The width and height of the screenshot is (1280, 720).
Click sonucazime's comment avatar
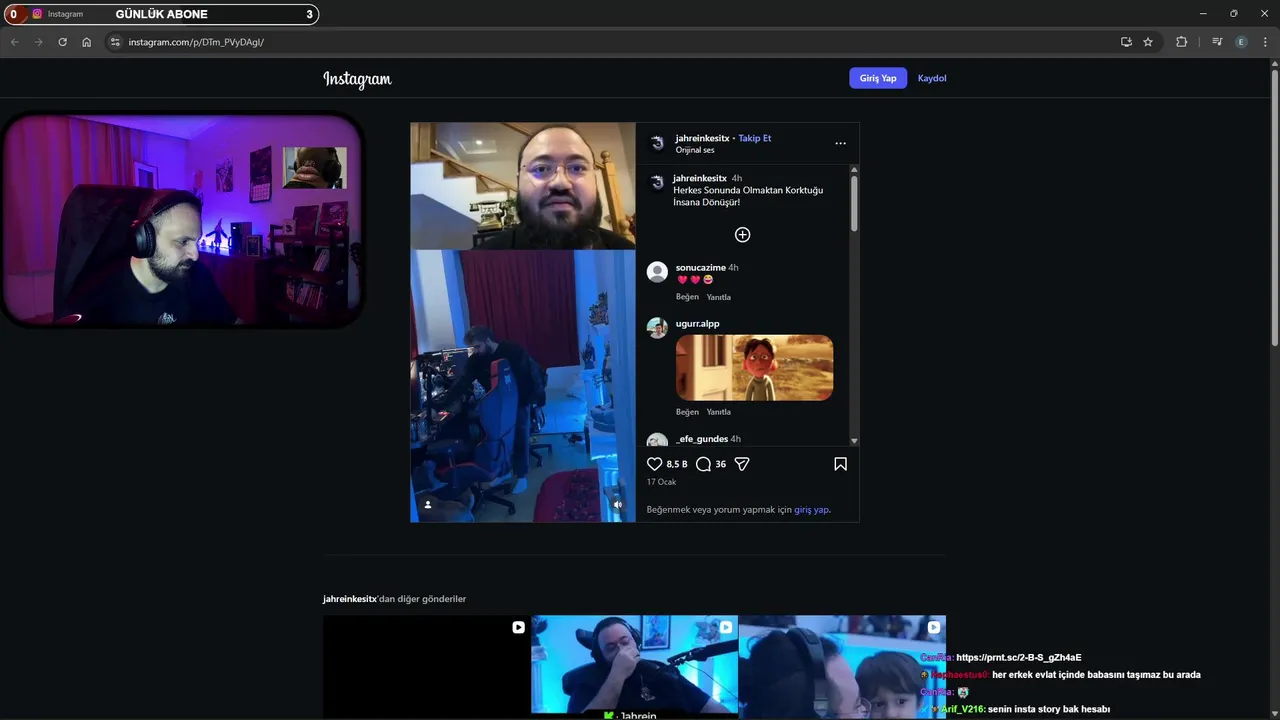pos(657,272)
